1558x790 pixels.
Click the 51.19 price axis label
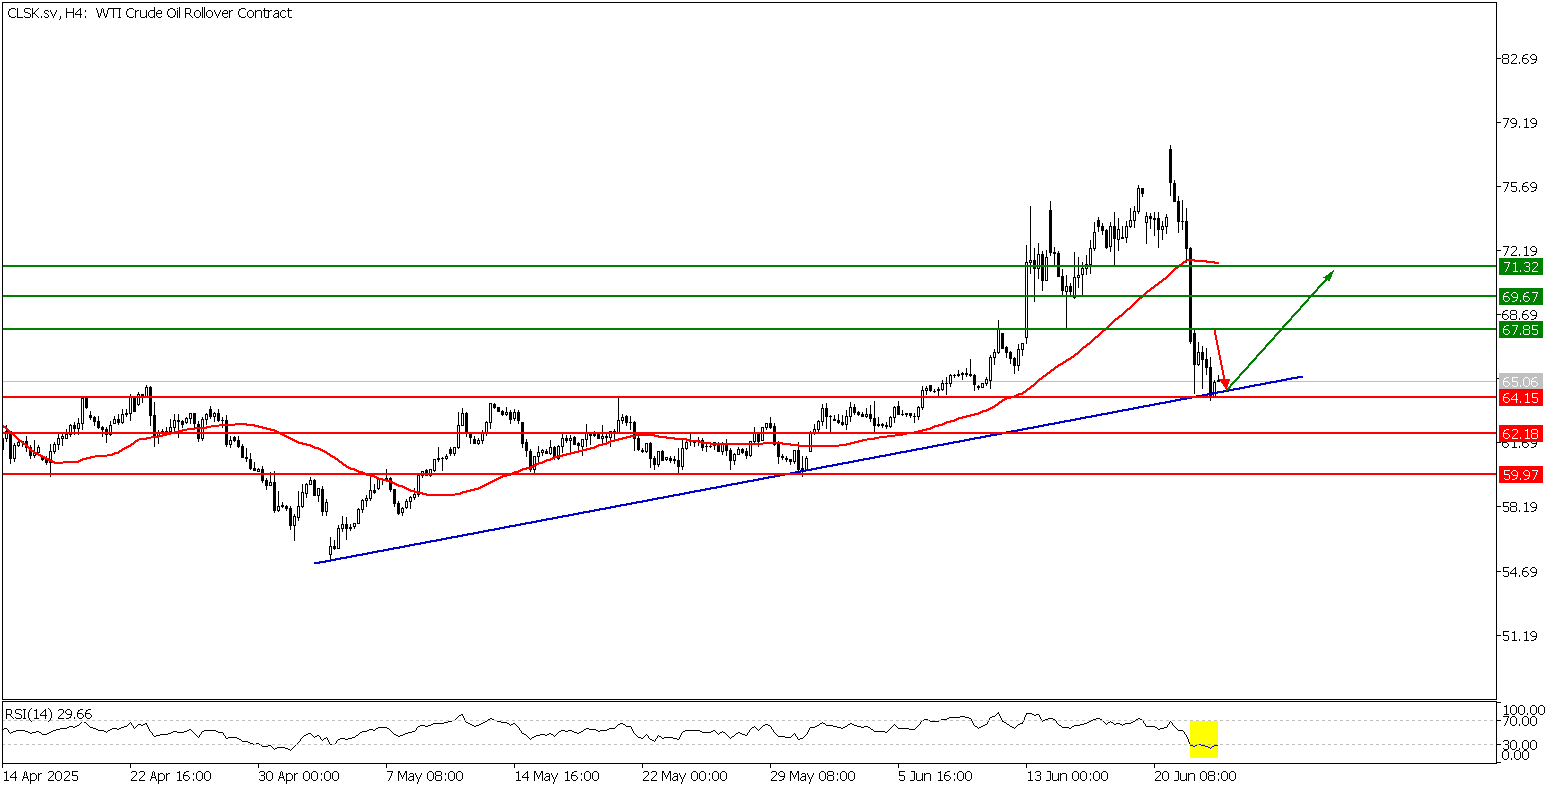[1519, 636]
